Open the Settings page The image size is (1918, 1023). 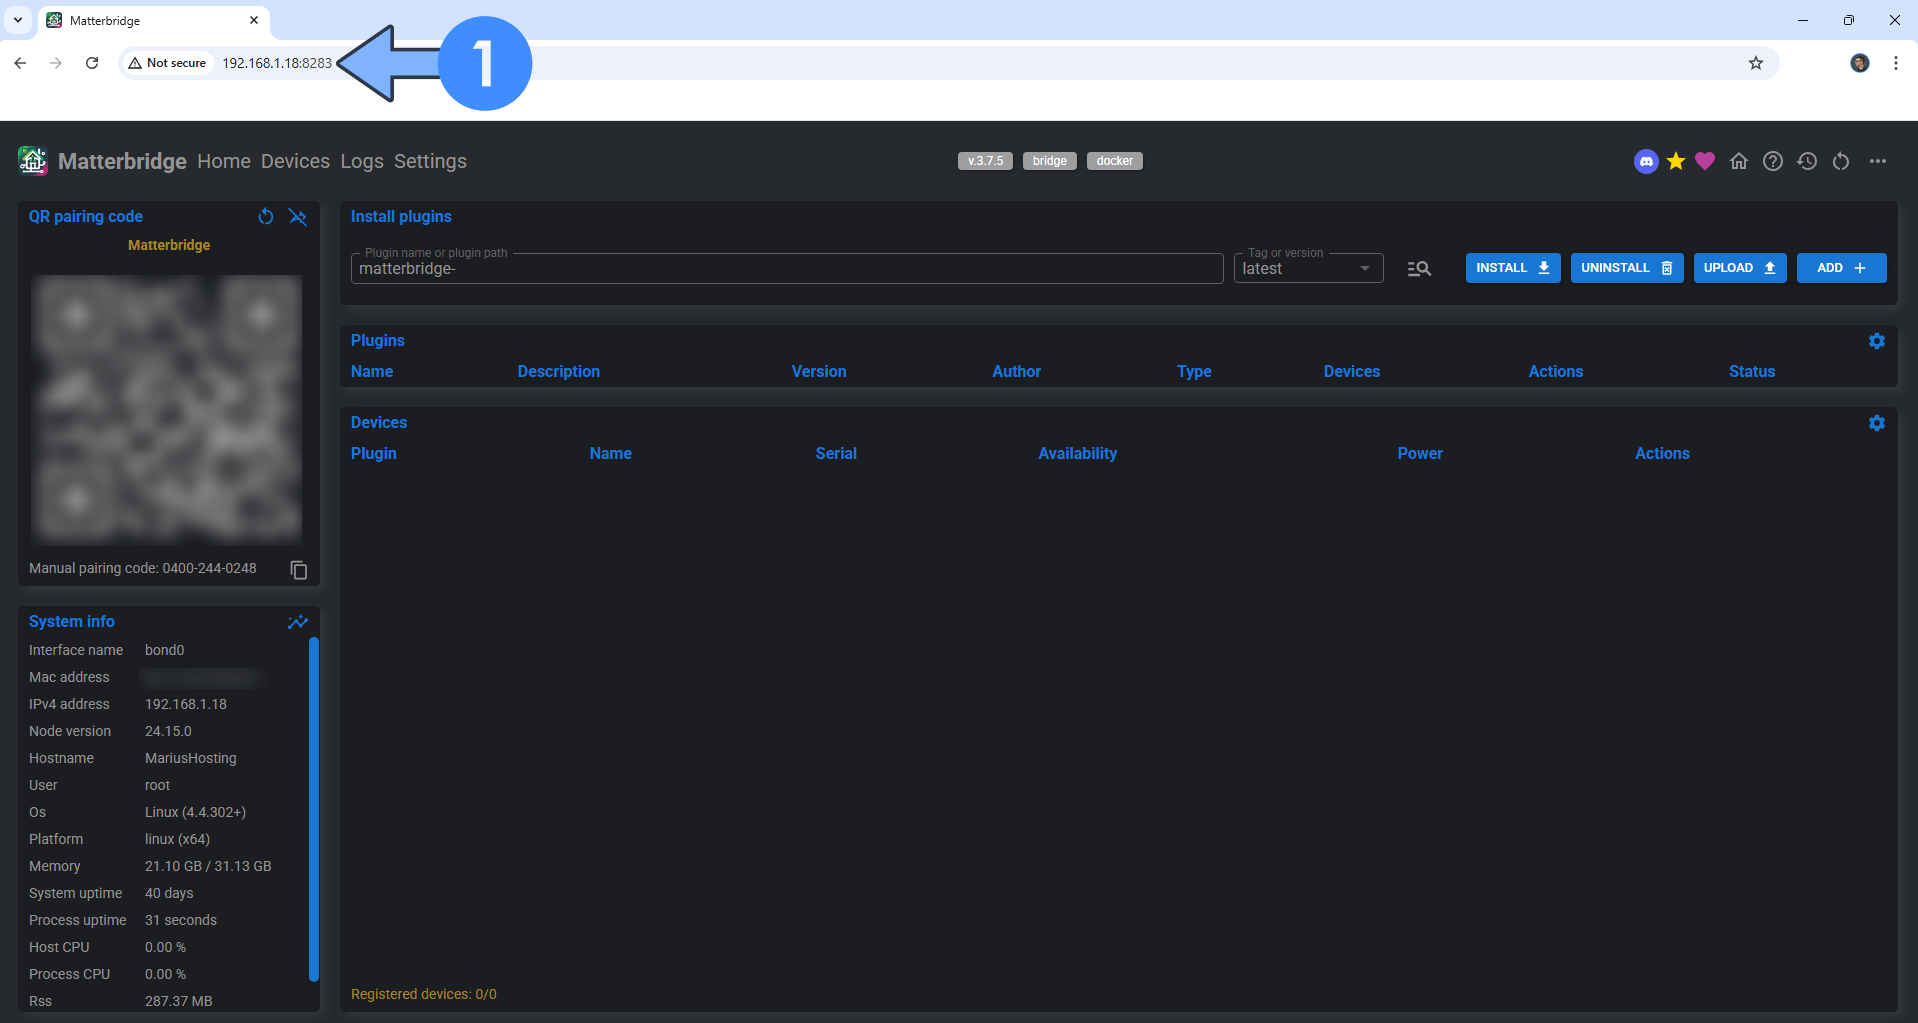coord(430,161)
